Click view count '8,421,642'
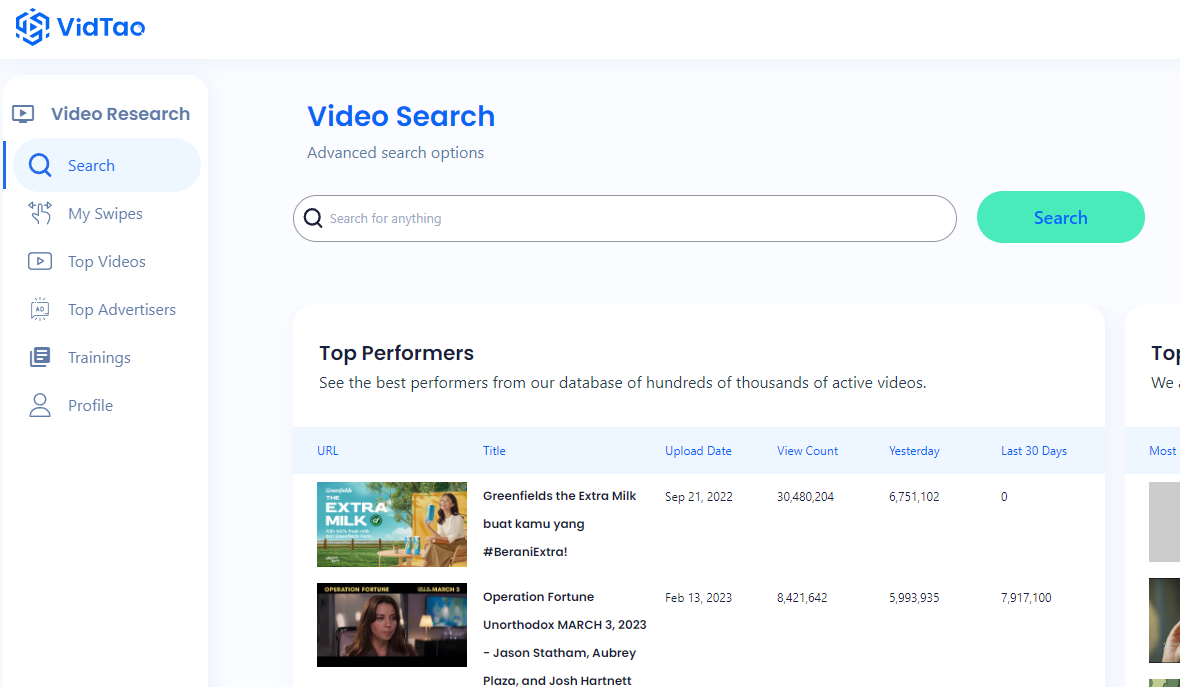The image size is (1180, 687). coord(801,597)
